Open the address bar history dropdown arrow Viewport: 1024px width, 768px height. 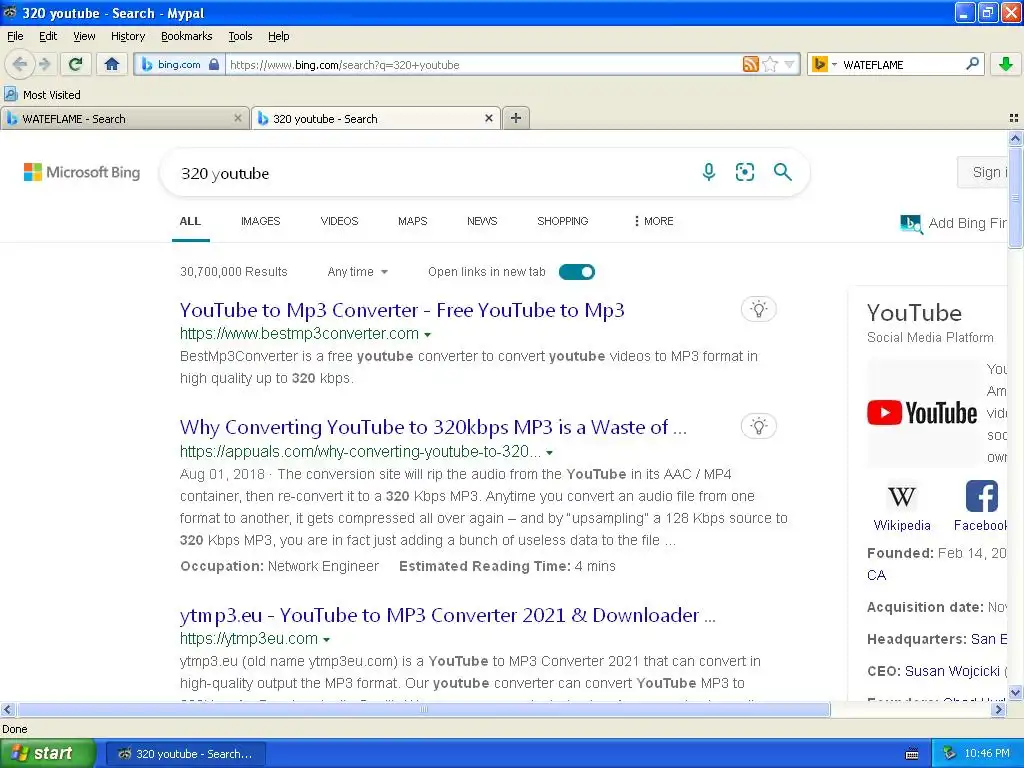[789, 64]
